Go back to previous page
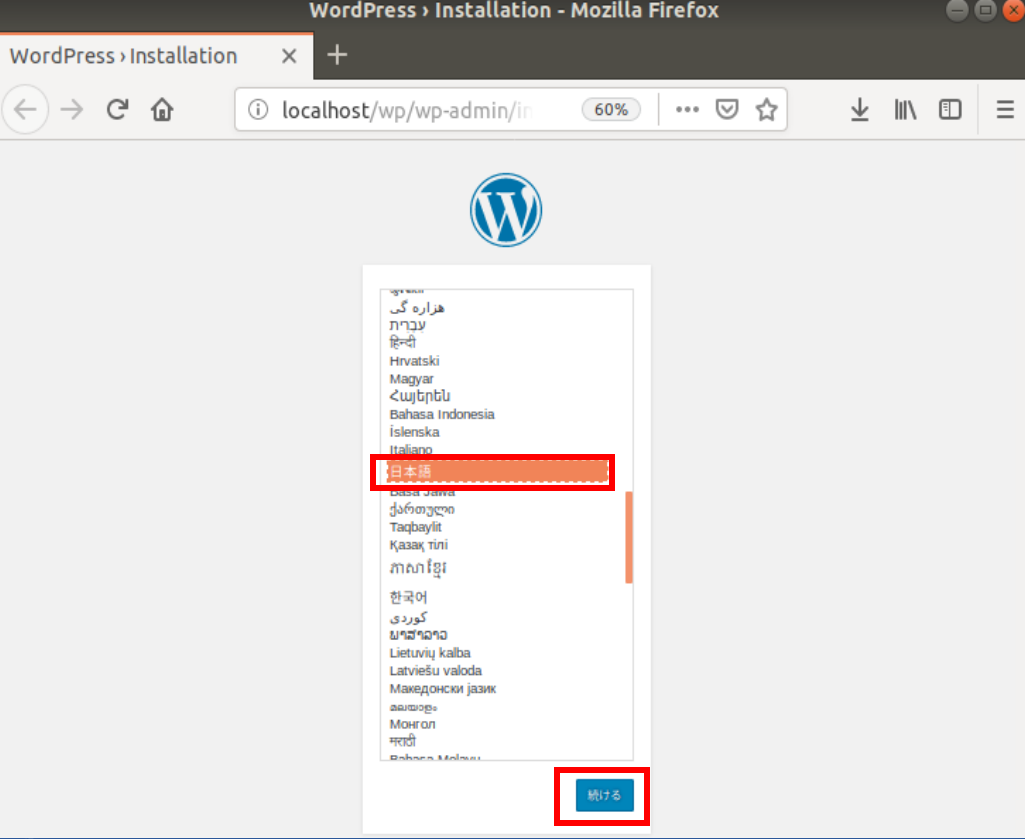This screenshot has width=1025, height=839. (x=25, y=109)
